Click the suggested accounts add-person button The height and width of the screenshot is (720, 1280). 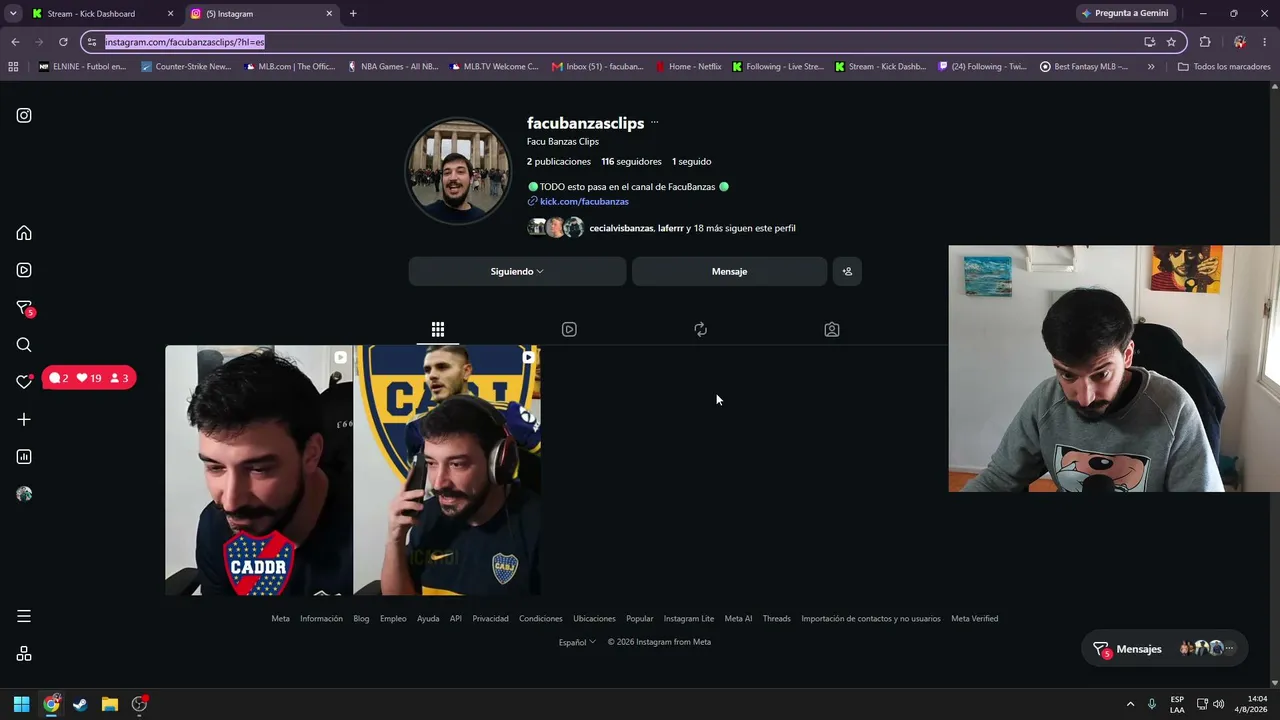[847, 271]
